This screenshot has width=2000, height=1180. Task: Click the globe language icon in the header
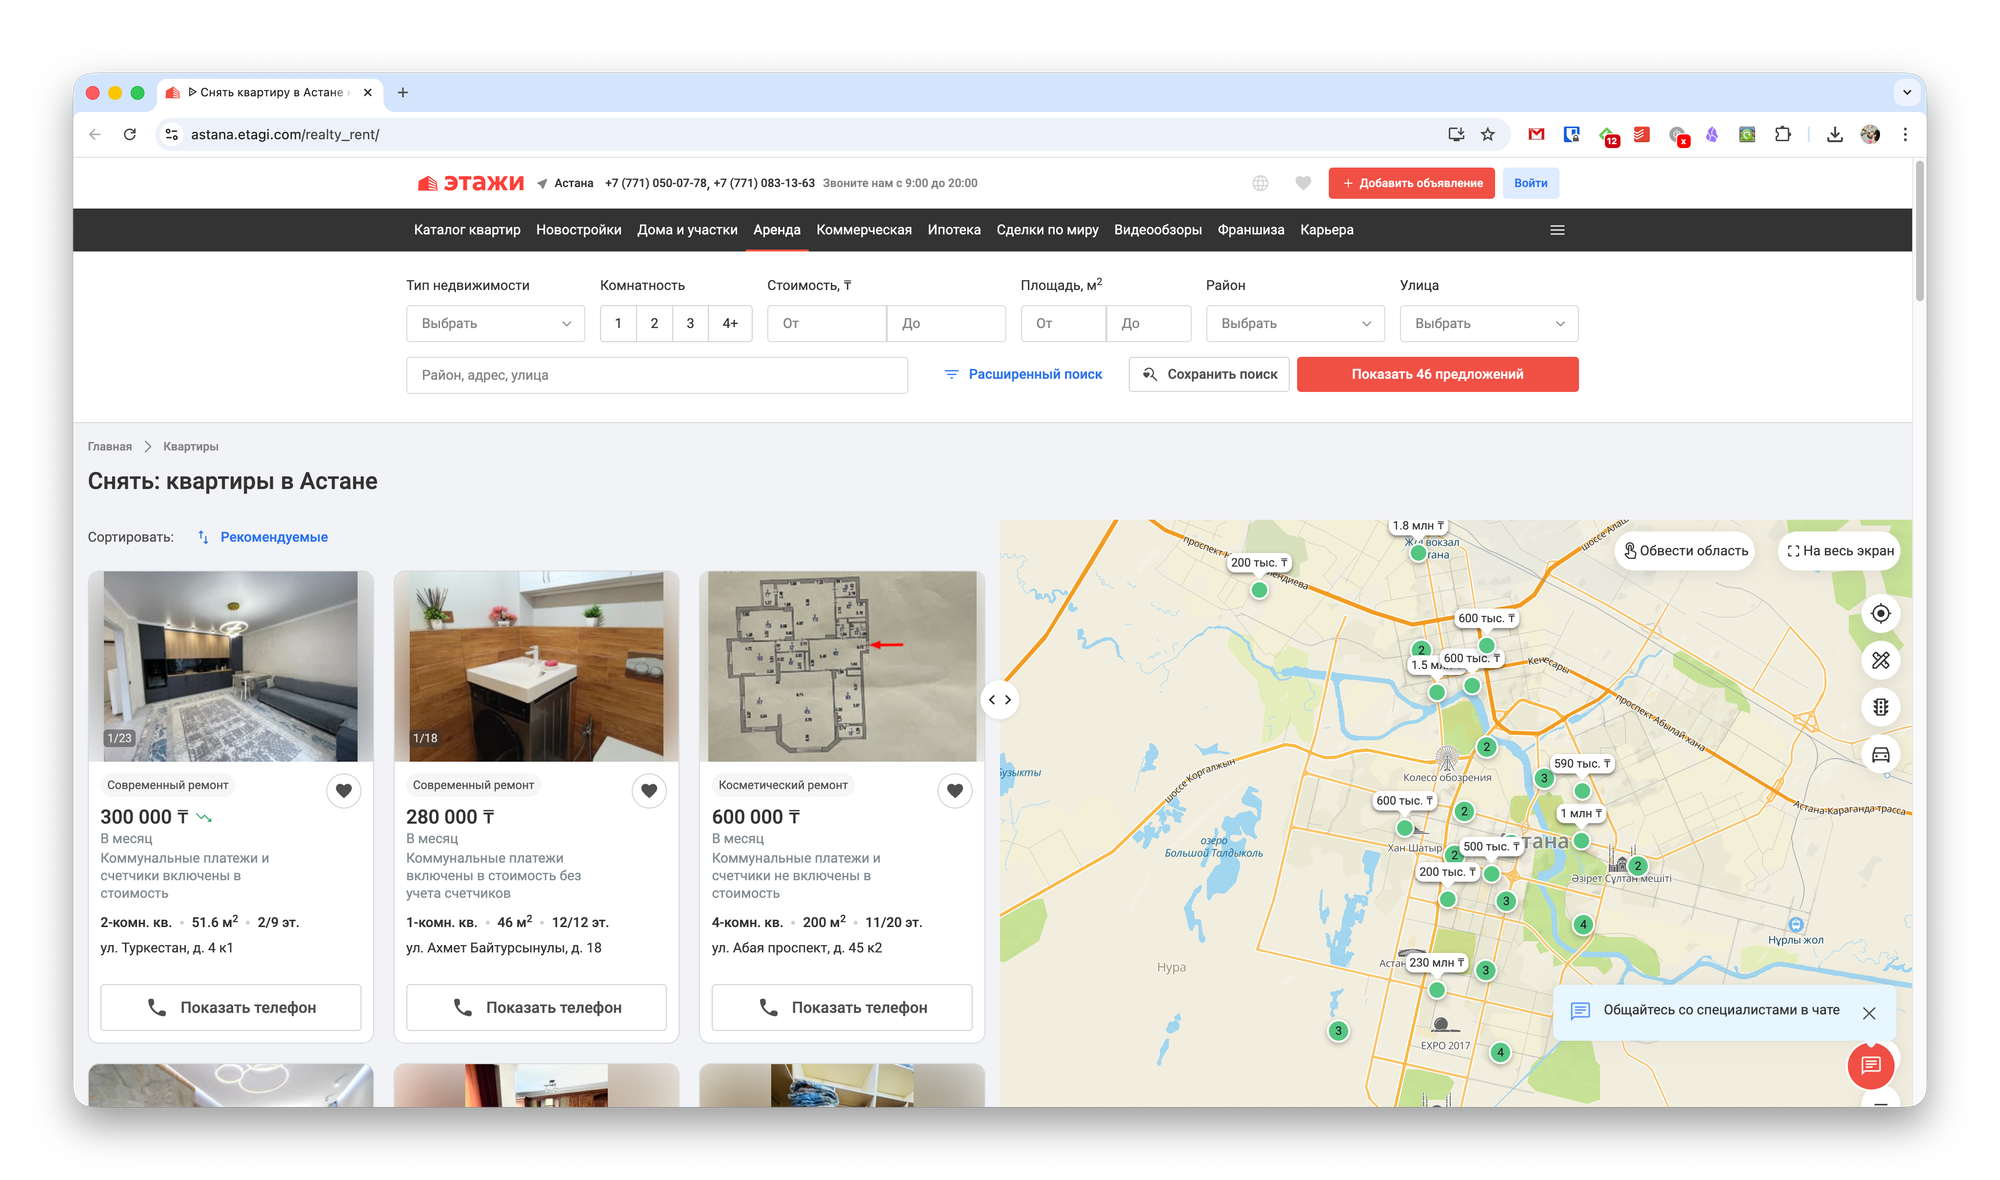(1260, 183)
